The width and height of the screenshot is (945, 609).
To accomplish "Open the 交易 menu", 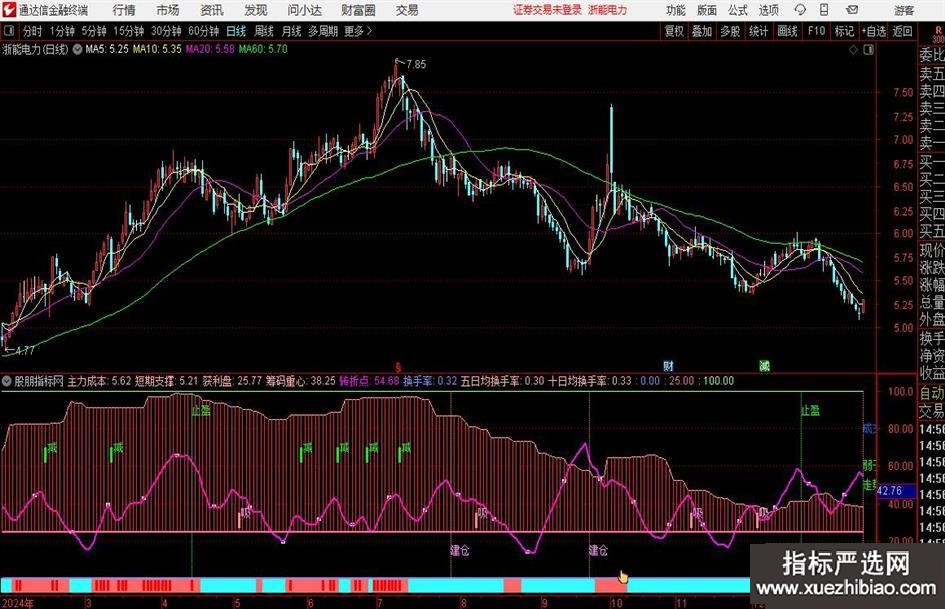I will coord(407,10).
